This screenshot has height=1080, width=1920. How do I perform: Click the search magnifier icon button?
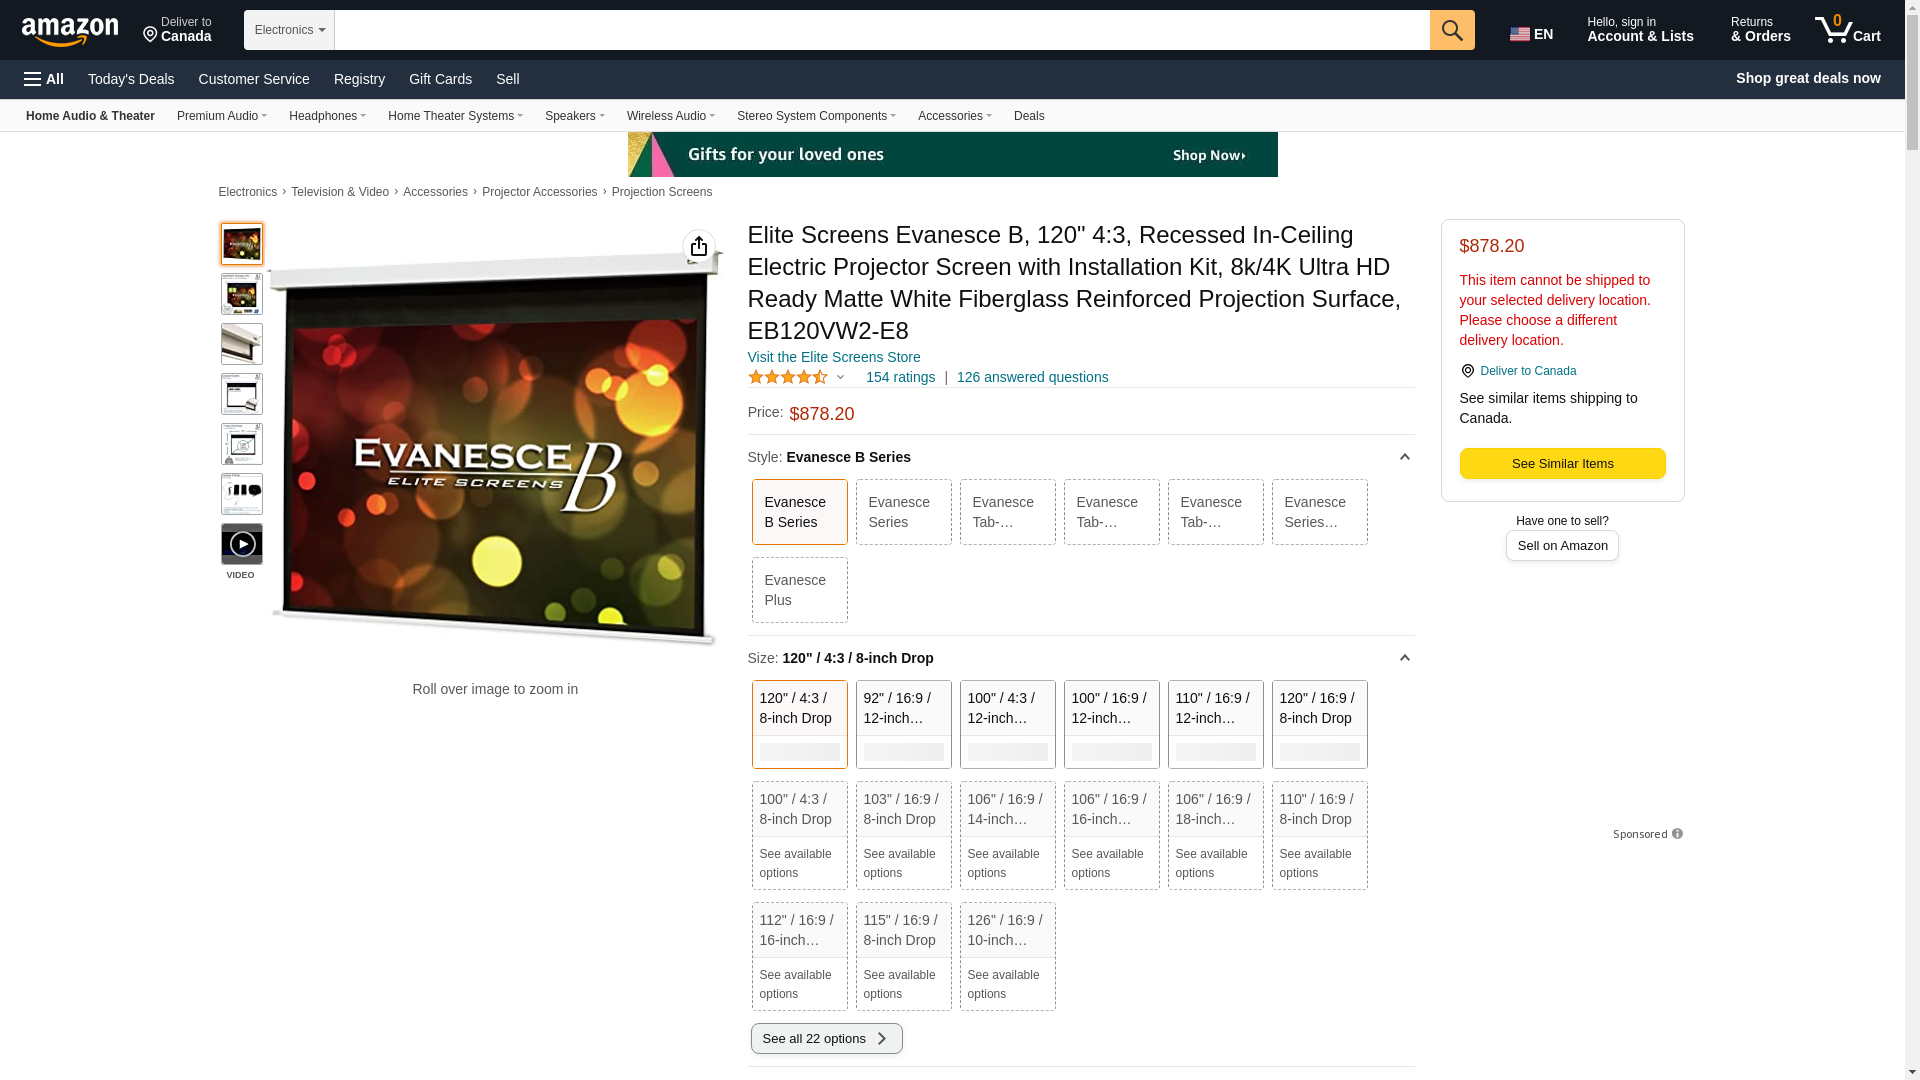point(1451,30)
